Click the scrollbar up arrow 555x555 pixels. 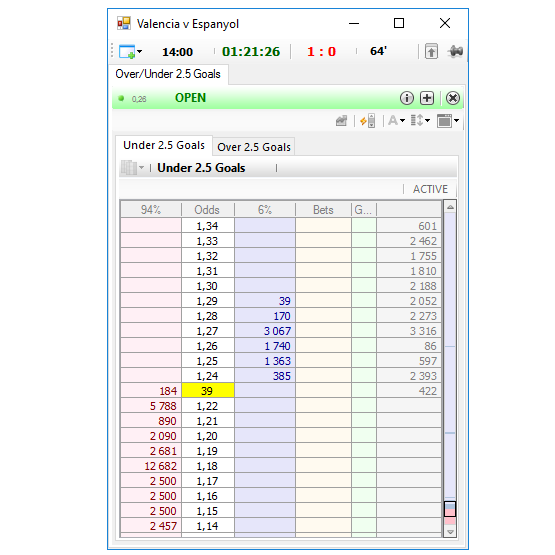tap(450, 207)
